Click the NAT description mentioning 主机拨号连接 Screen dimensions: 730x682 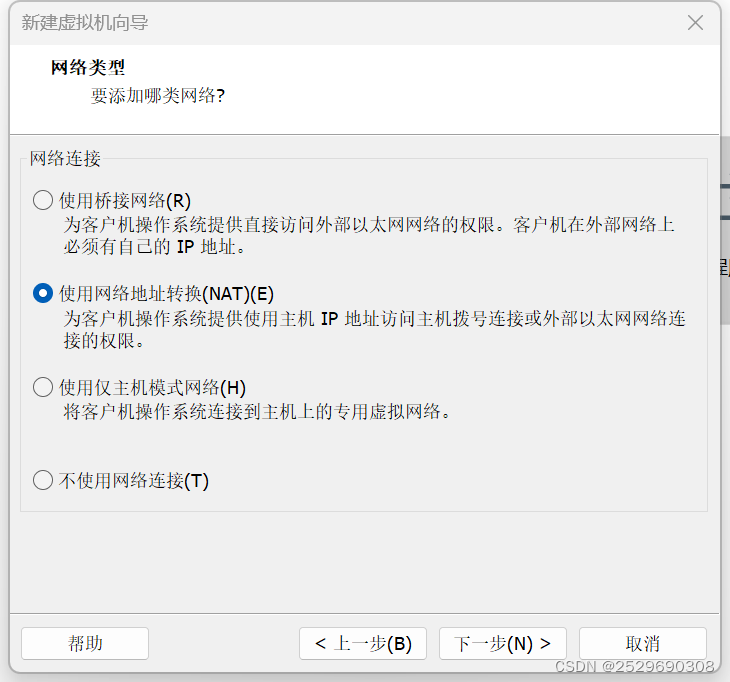[374, 330]
